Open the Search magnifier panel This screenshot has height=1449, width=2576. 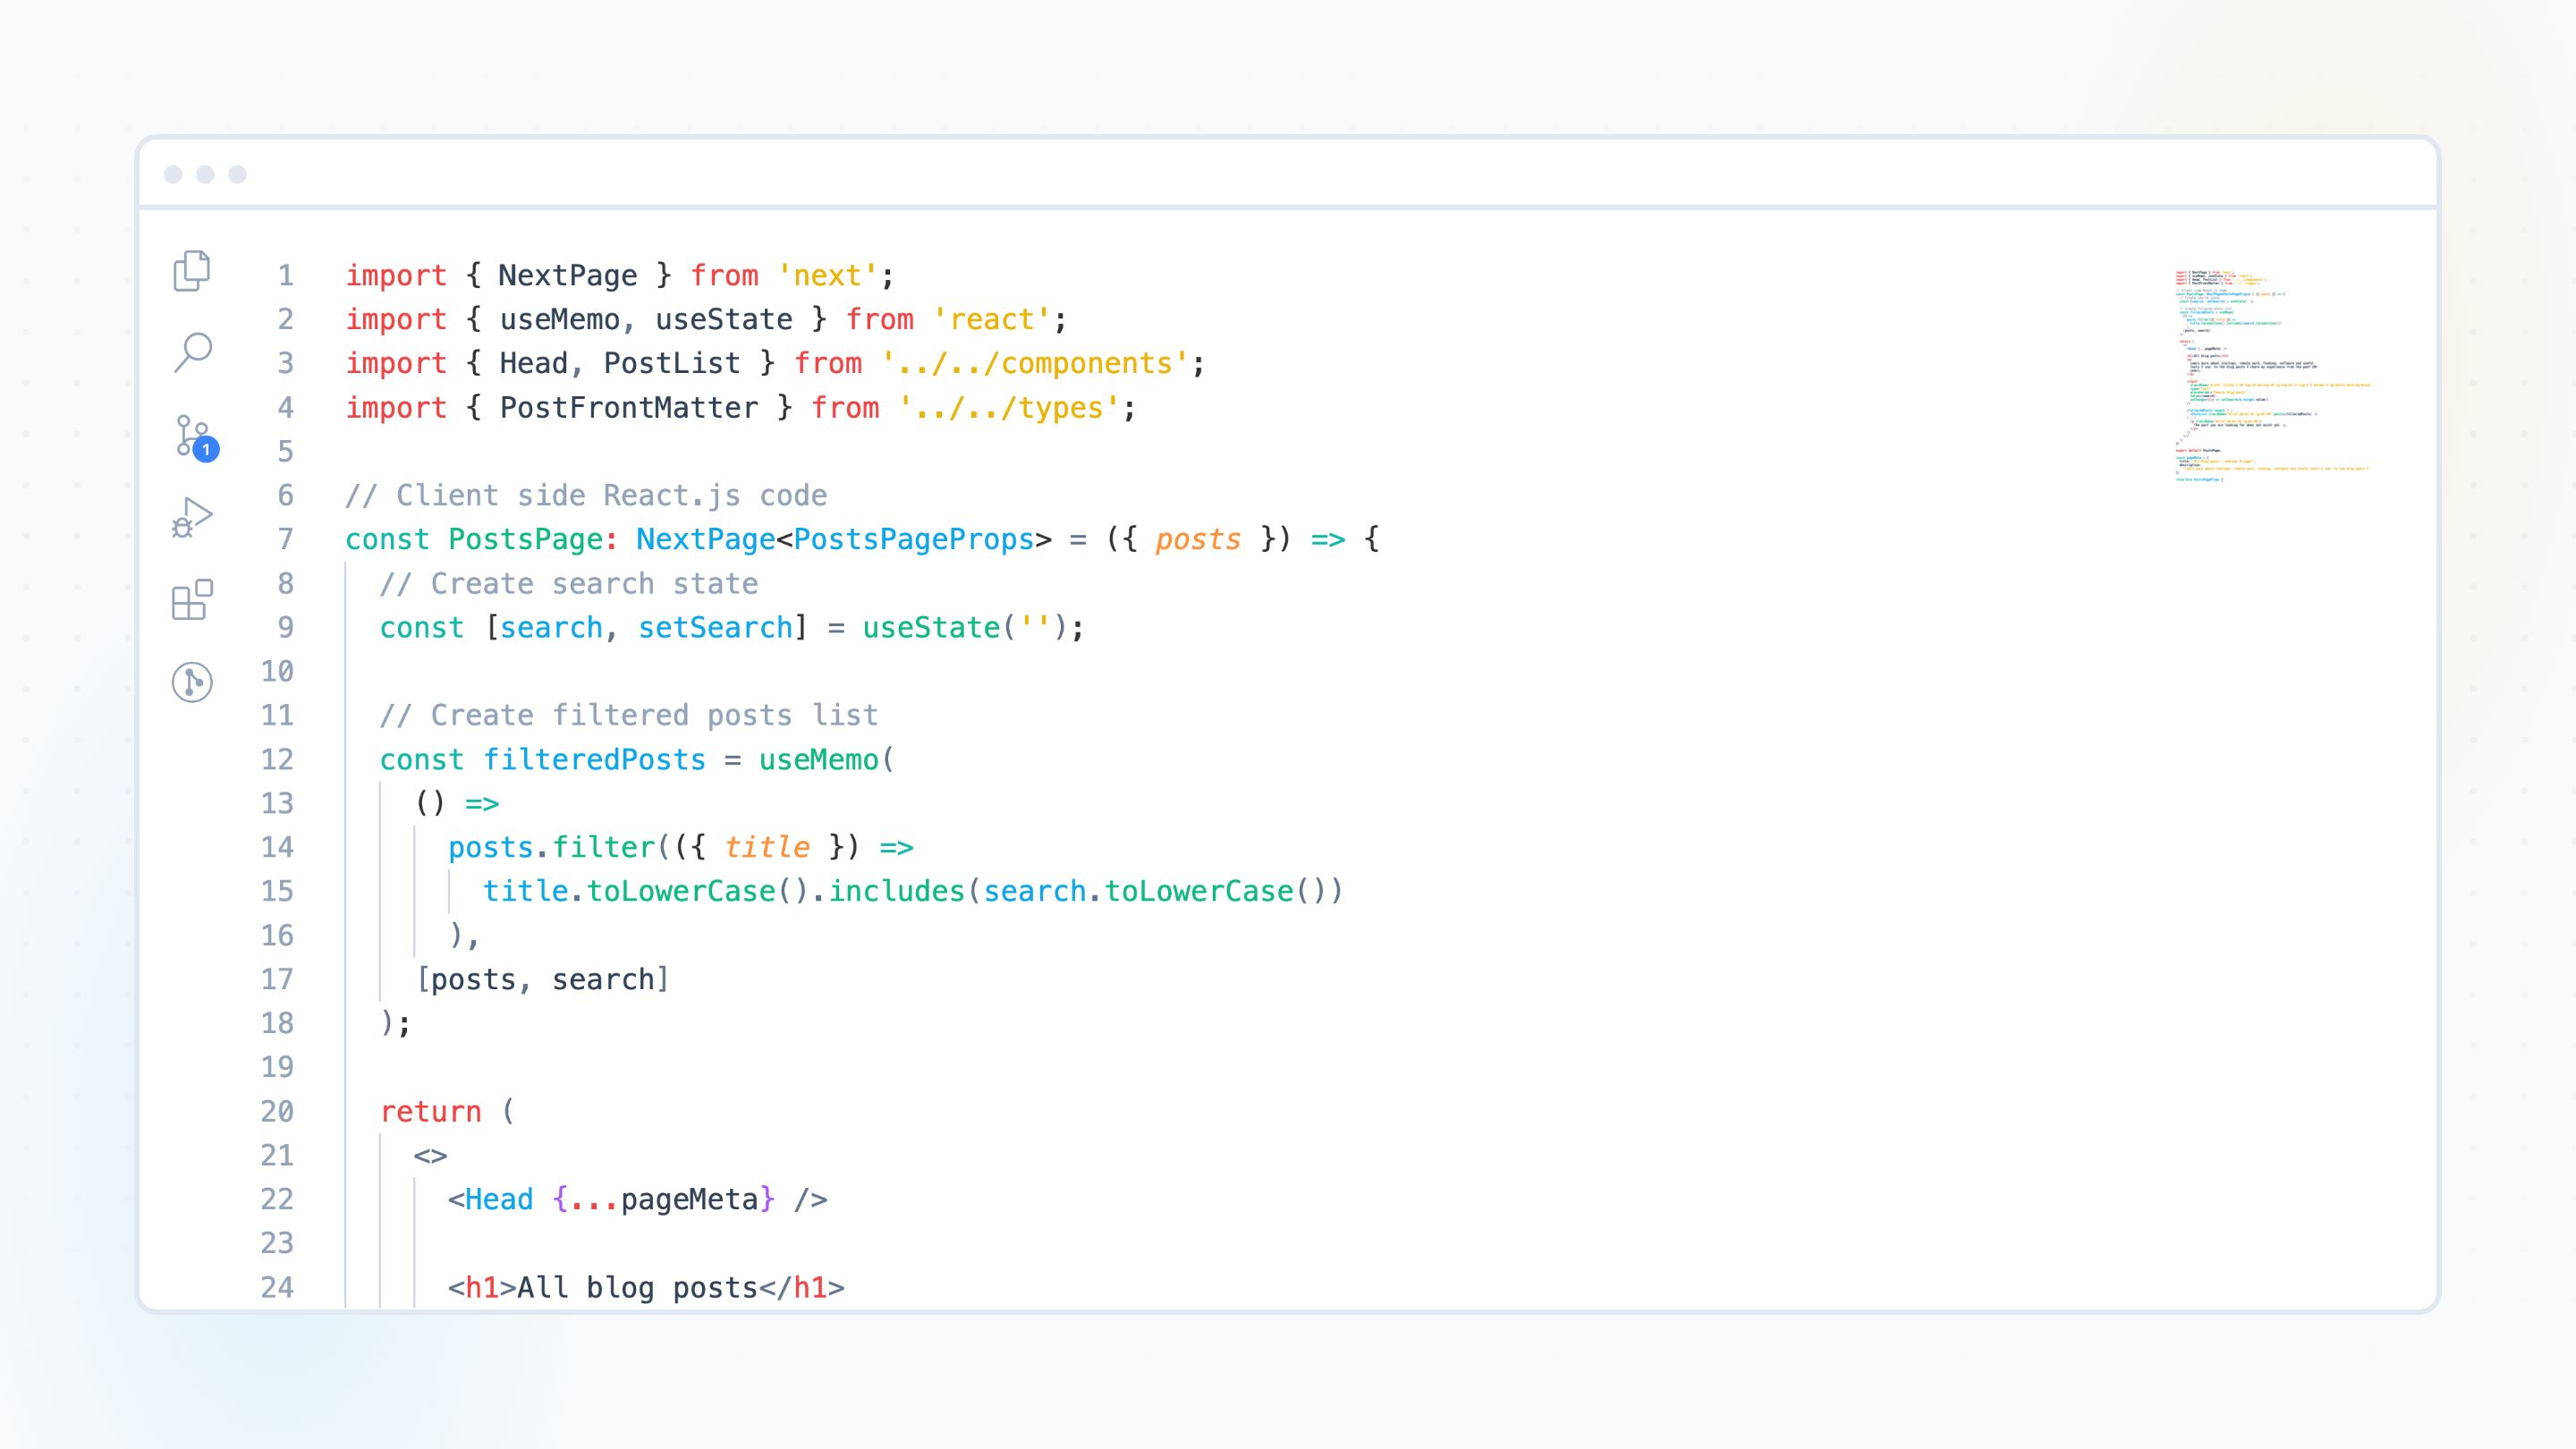(x=192, y=352)
